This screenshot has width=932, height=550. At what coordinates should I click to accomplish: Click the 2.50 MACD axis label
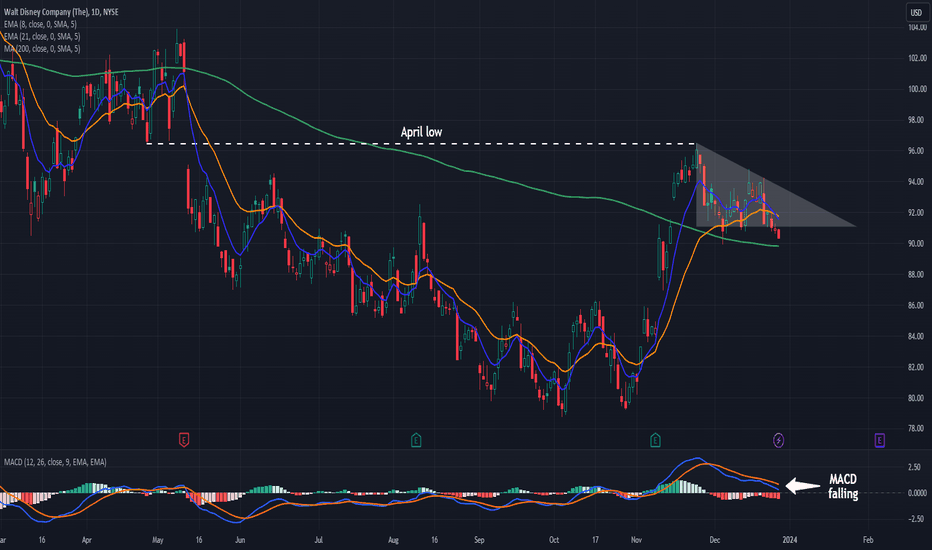point(915,467)
